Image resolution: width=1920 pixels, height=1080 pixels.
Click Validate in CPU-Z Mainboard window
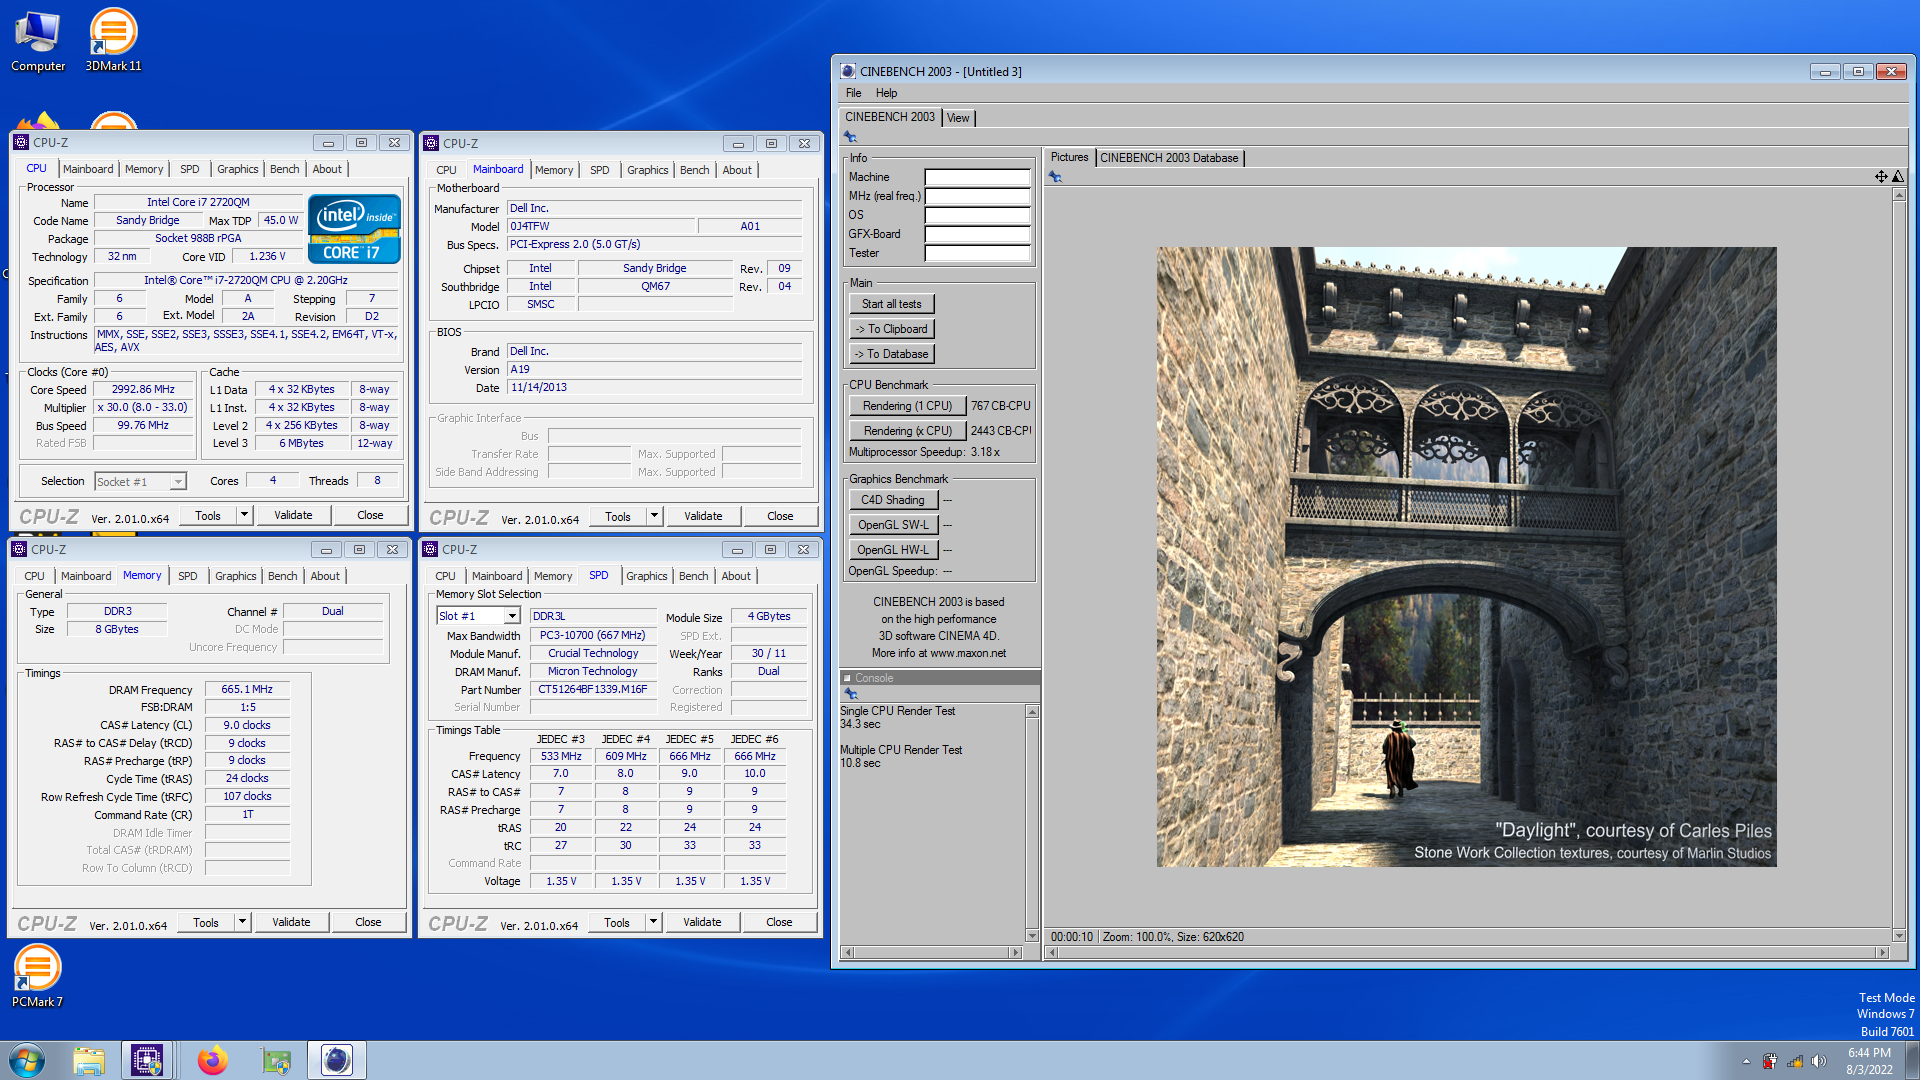coord(703,516)
